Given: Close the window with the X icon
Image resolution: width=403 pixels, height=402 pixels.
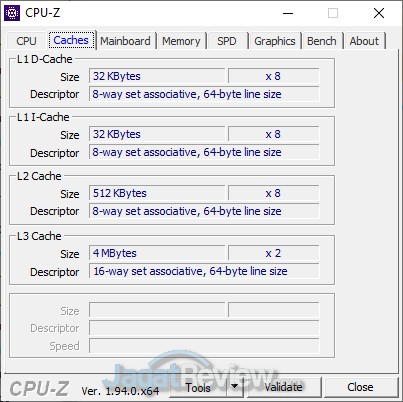Looking at the screenshot, I should (x=379, y=13).
